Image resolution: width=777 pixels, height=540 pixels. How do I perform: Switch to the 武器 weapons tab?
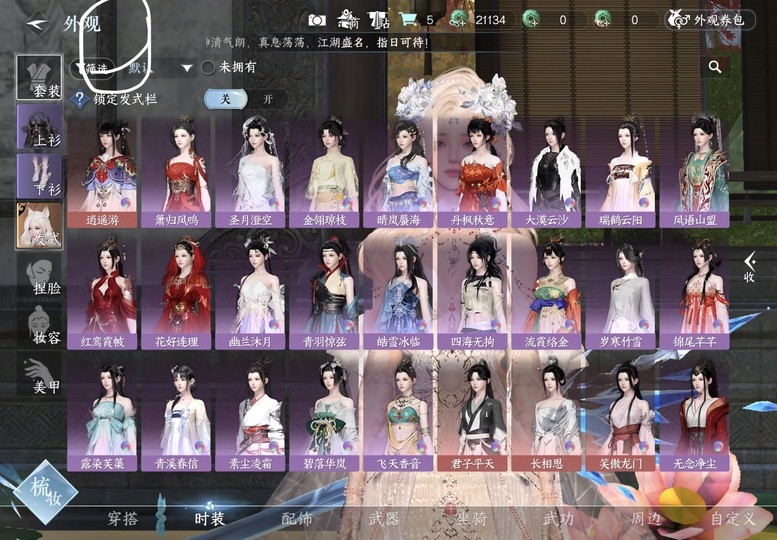point(384,518)
